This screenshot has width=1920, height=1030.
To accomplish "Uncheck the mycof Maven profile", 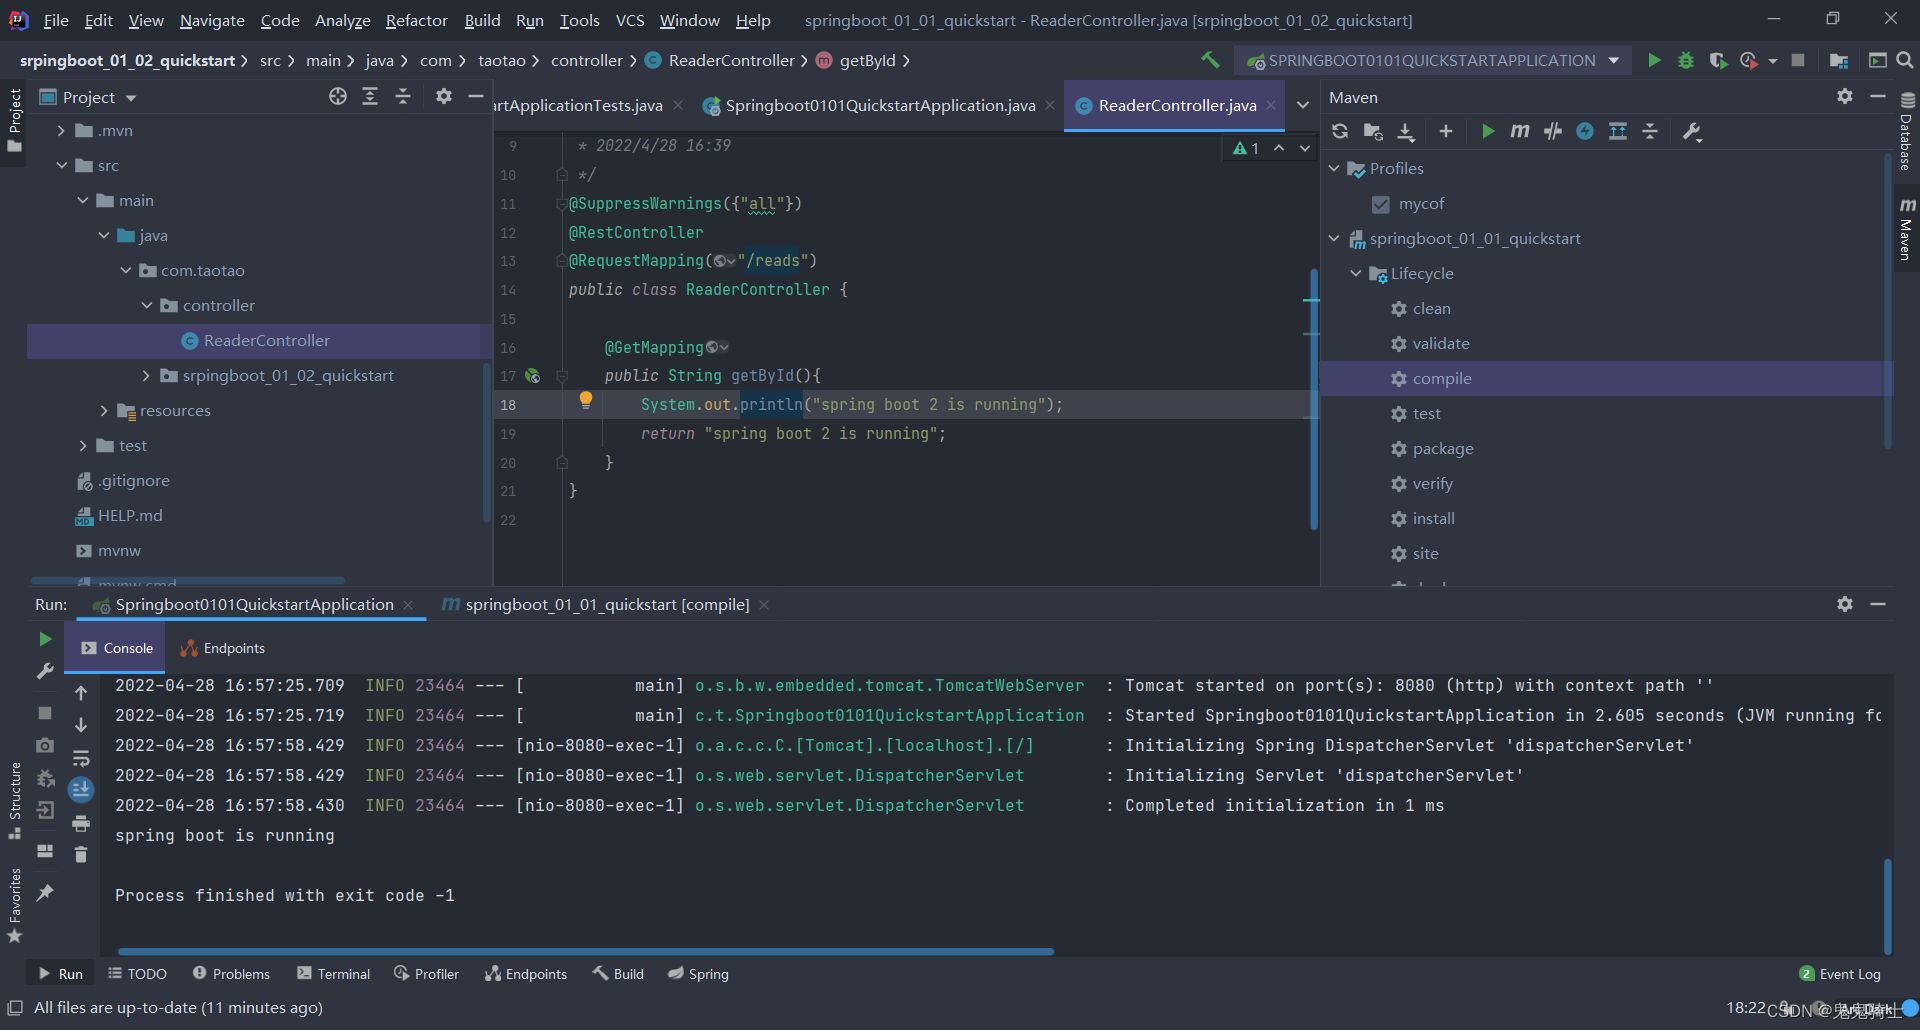I will [x=1381, y=204].
